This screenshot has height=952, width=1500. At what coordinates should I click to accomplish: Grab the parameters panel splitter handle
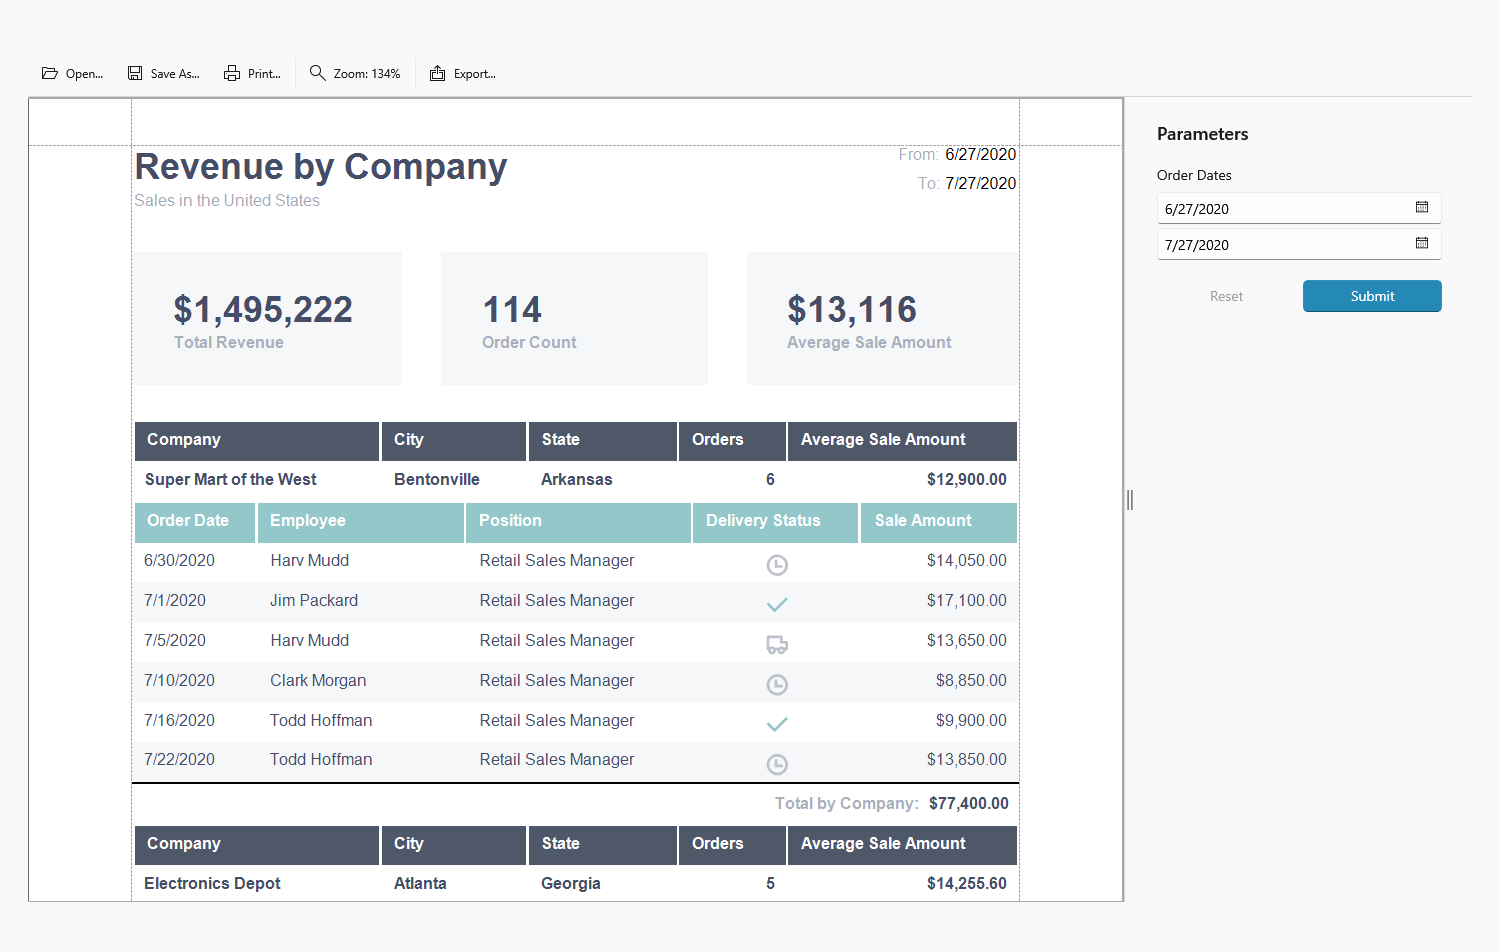coord(1130,500)
